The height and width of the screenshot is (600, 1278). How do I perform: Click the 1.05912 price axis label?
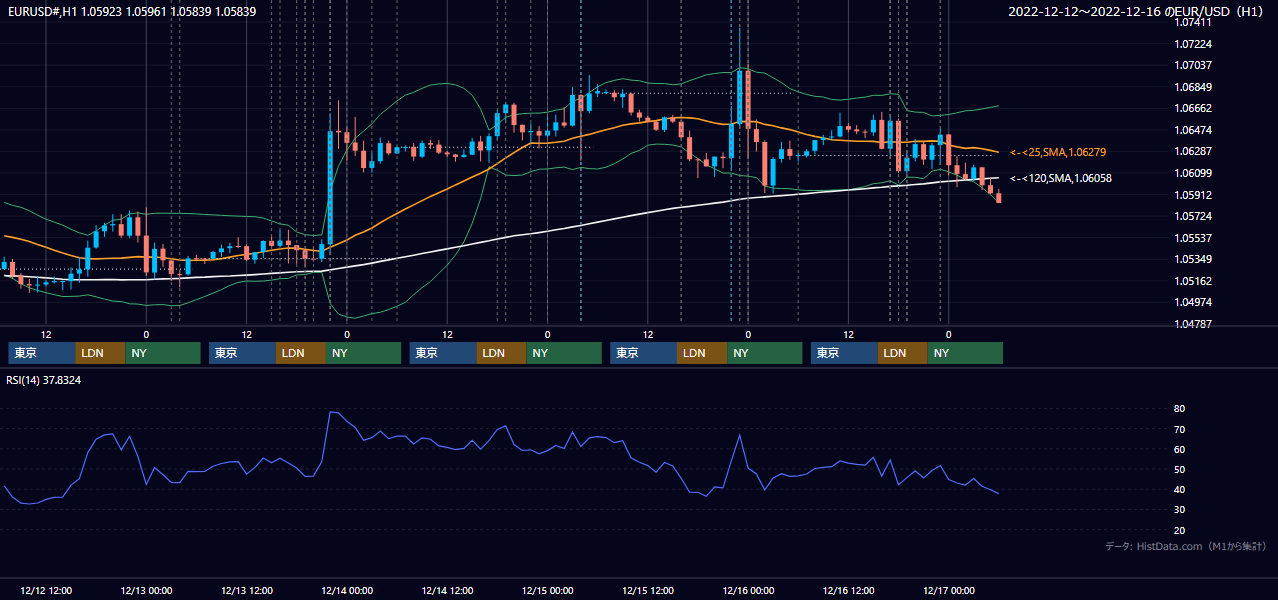1193,195
